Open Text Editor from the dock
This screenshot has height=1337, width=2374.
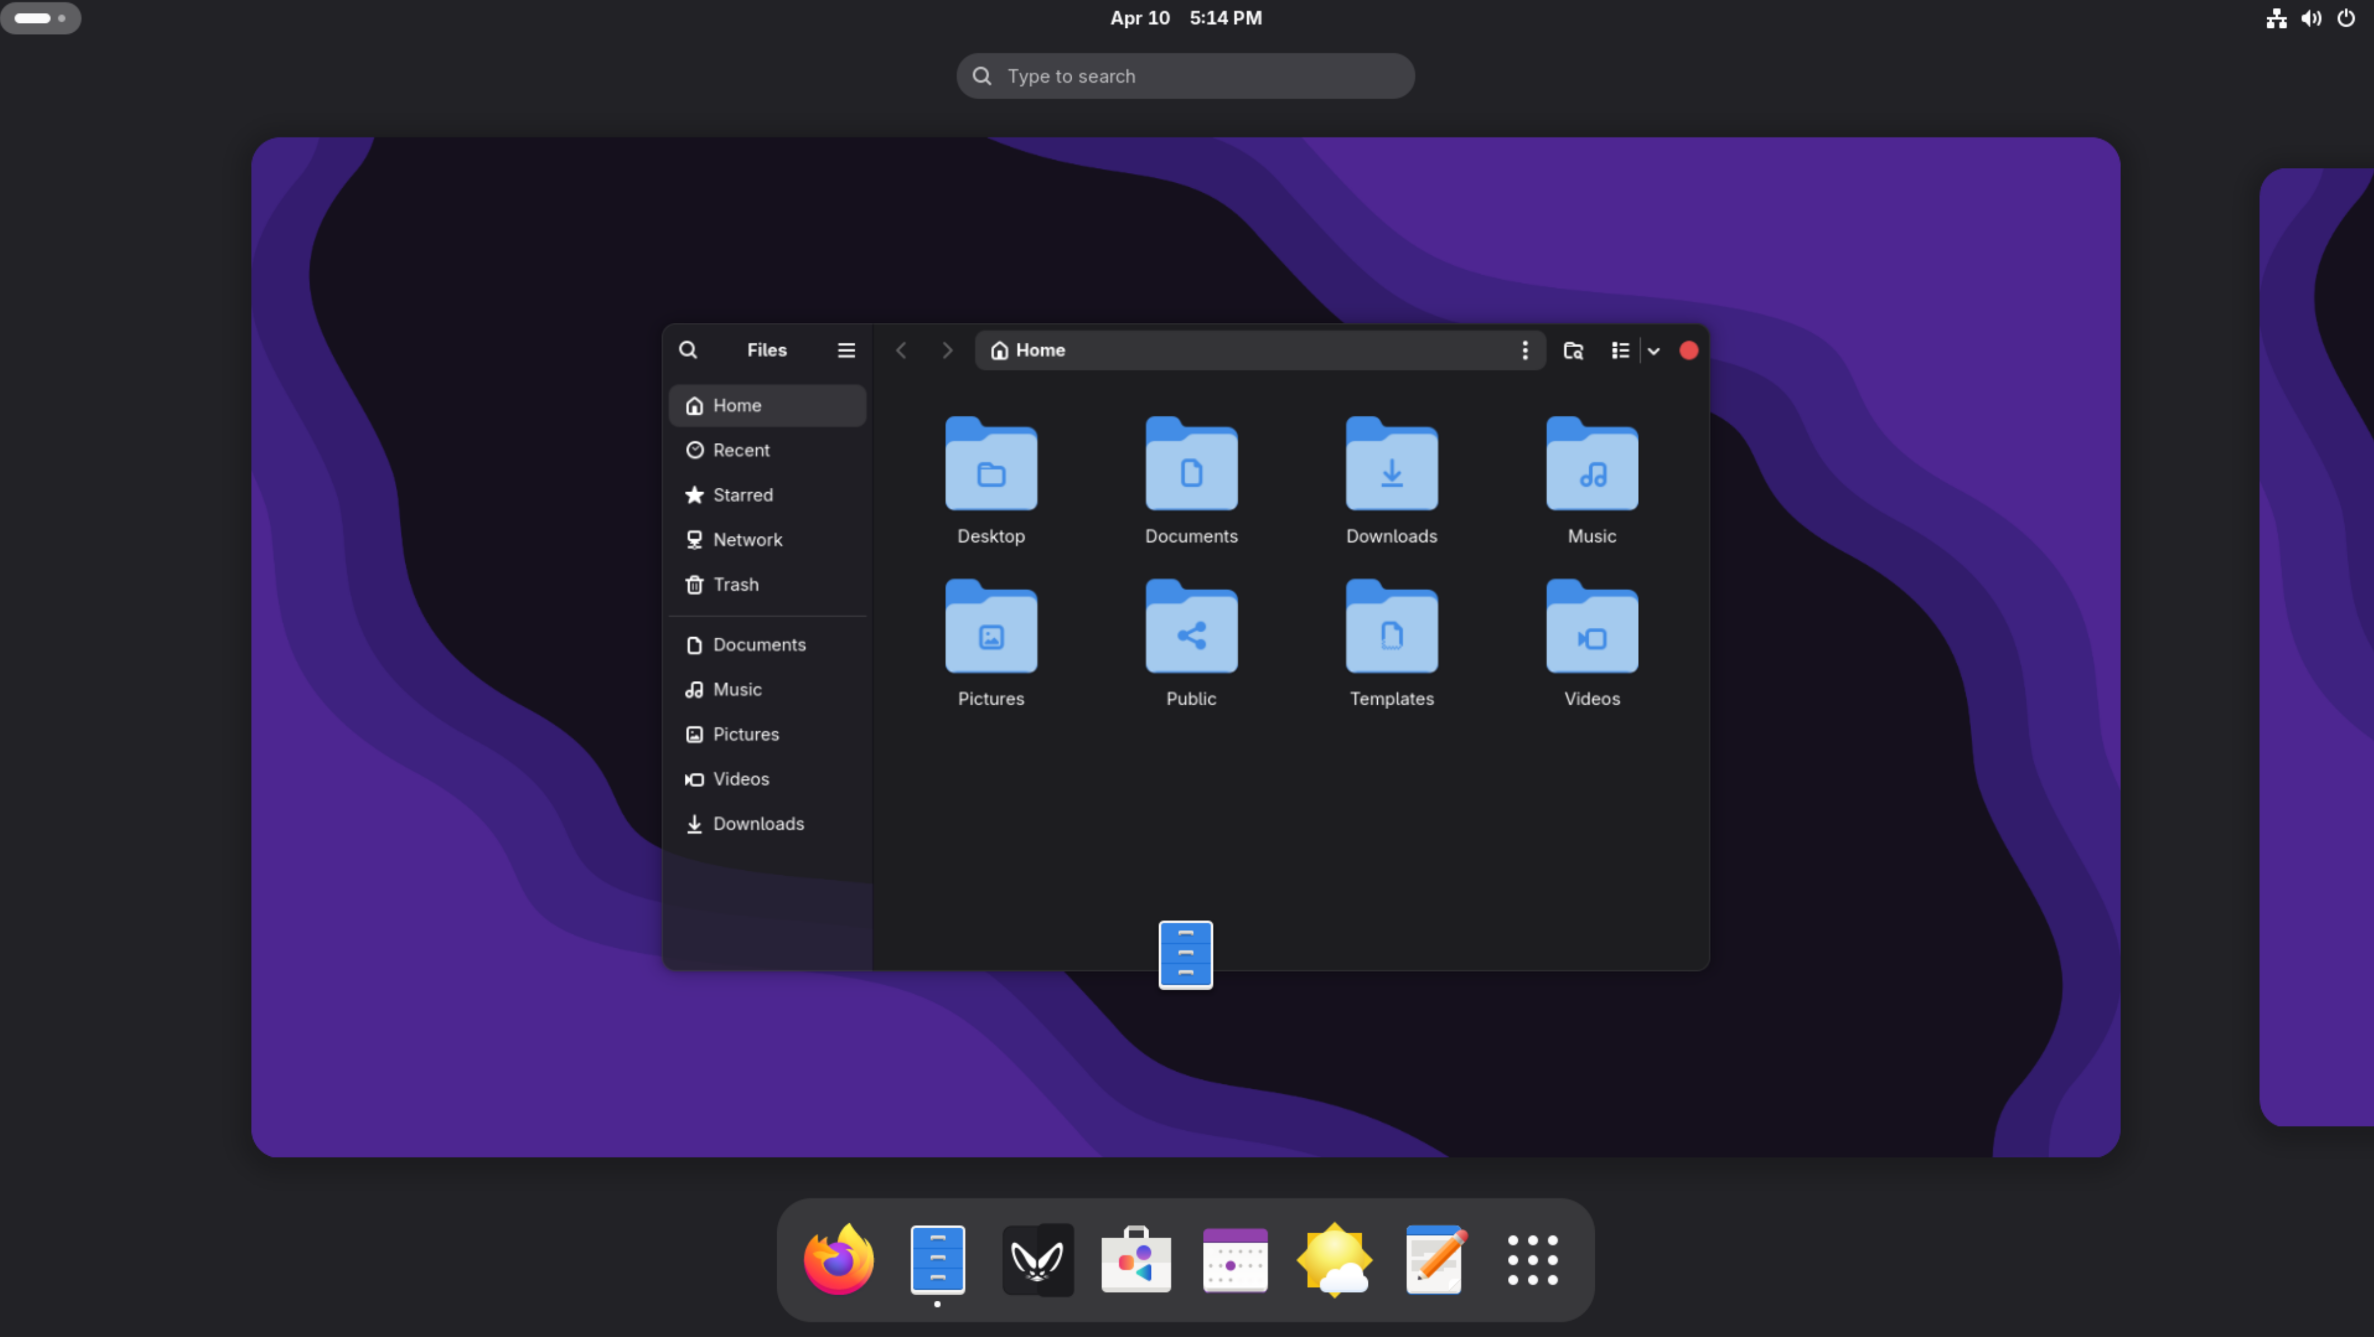(x=1435, y=1259)
